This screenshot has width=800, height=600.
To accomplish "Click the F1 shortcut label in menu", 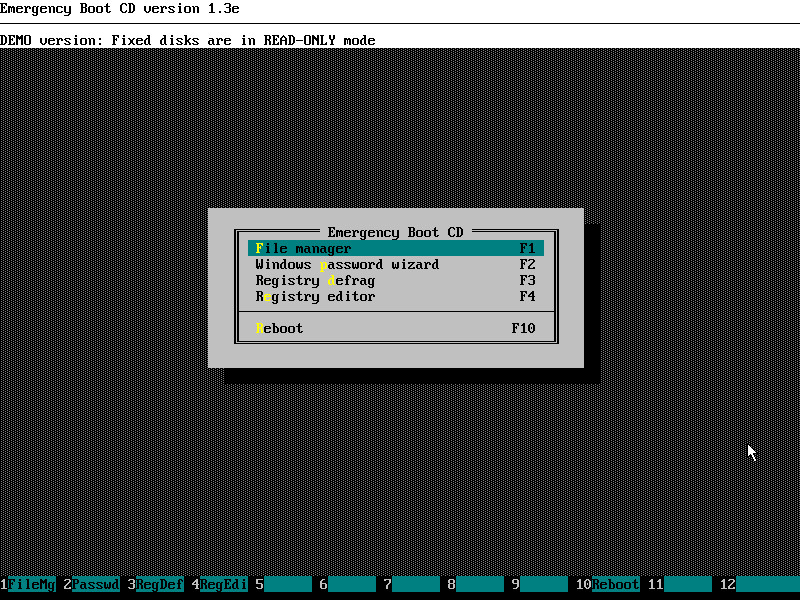I will pyautogui.click(x=528, y=248).
